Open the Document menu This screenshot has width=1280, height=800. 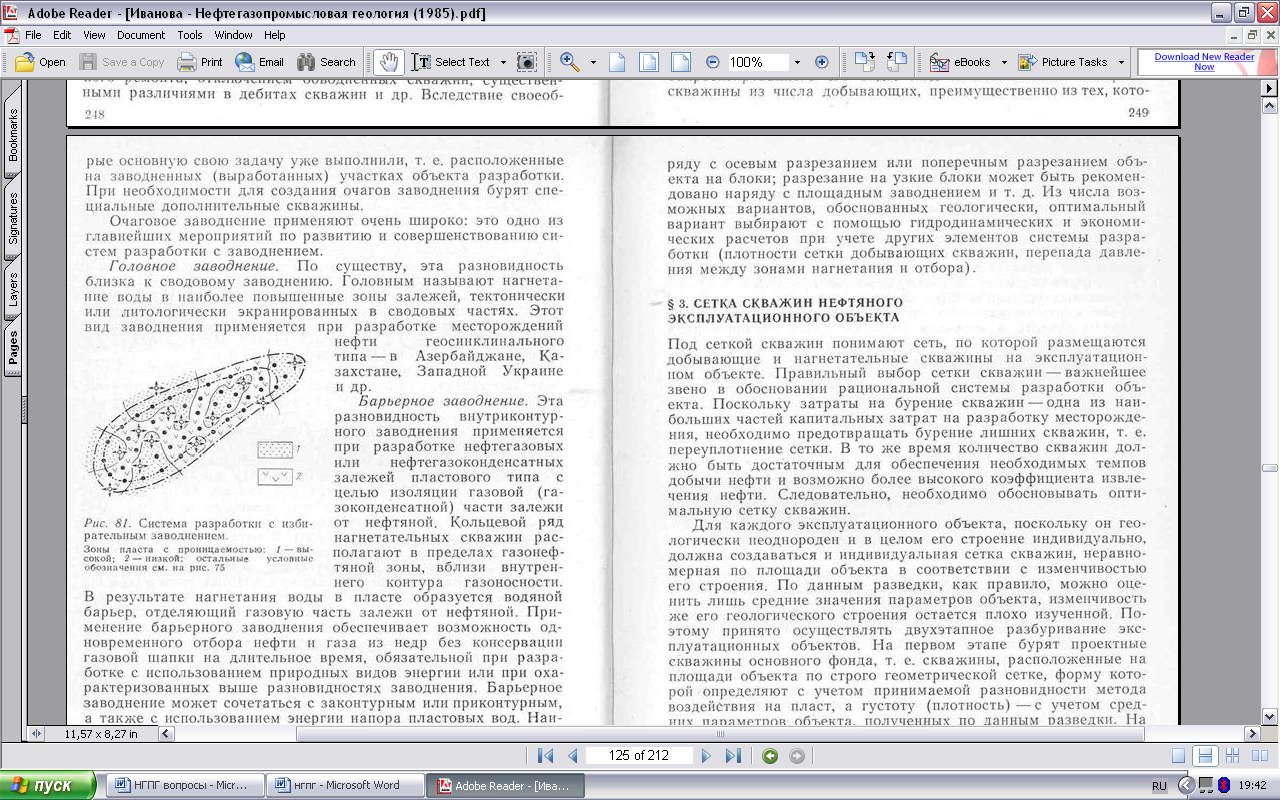pos(141,35)
